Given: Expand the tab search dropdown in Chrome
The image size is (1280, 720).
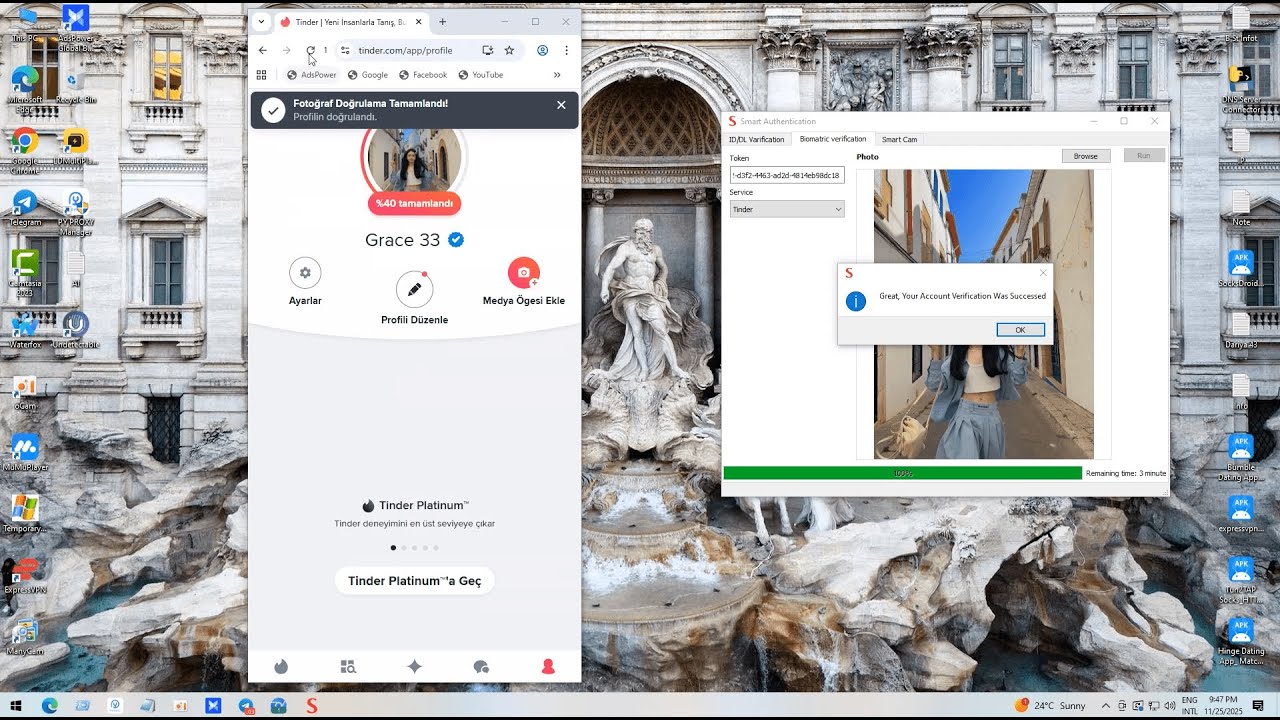Looking at the screenshot, I should [x=261, y=22].
